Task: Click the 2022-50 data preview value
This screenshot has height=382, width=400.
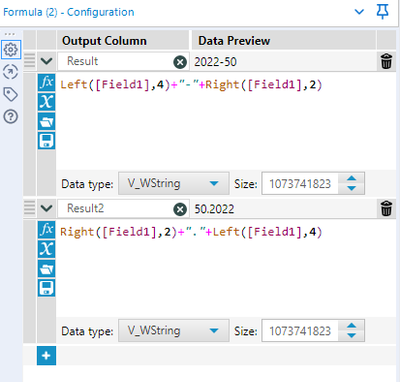Action: pyautogui.click(x=215, y=62)
